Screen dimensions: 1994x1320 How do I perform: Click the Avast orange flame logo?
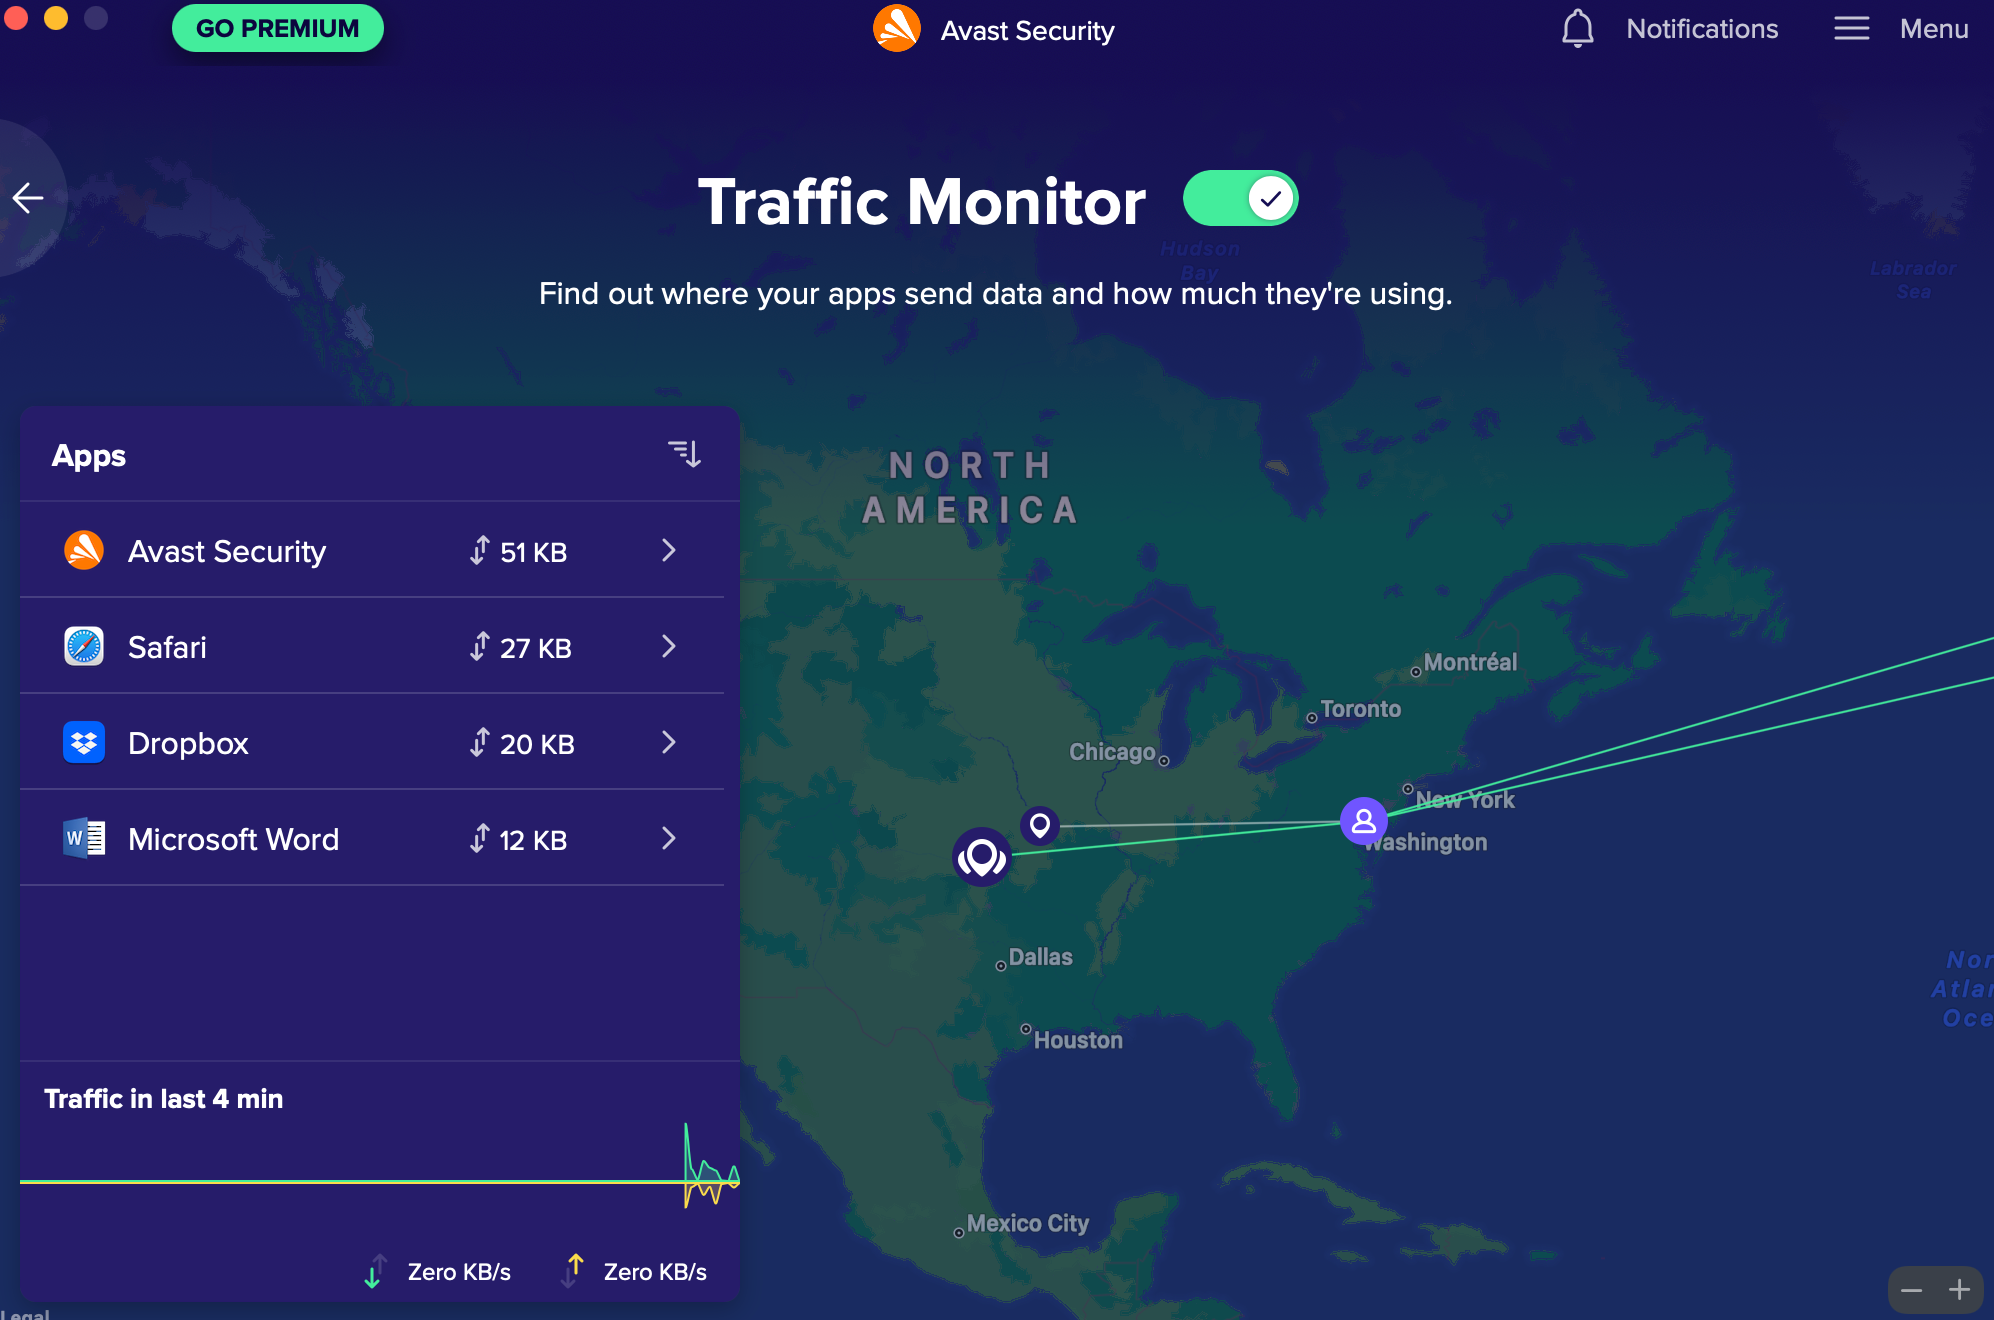pyautogui.click(x=894, y=28)
